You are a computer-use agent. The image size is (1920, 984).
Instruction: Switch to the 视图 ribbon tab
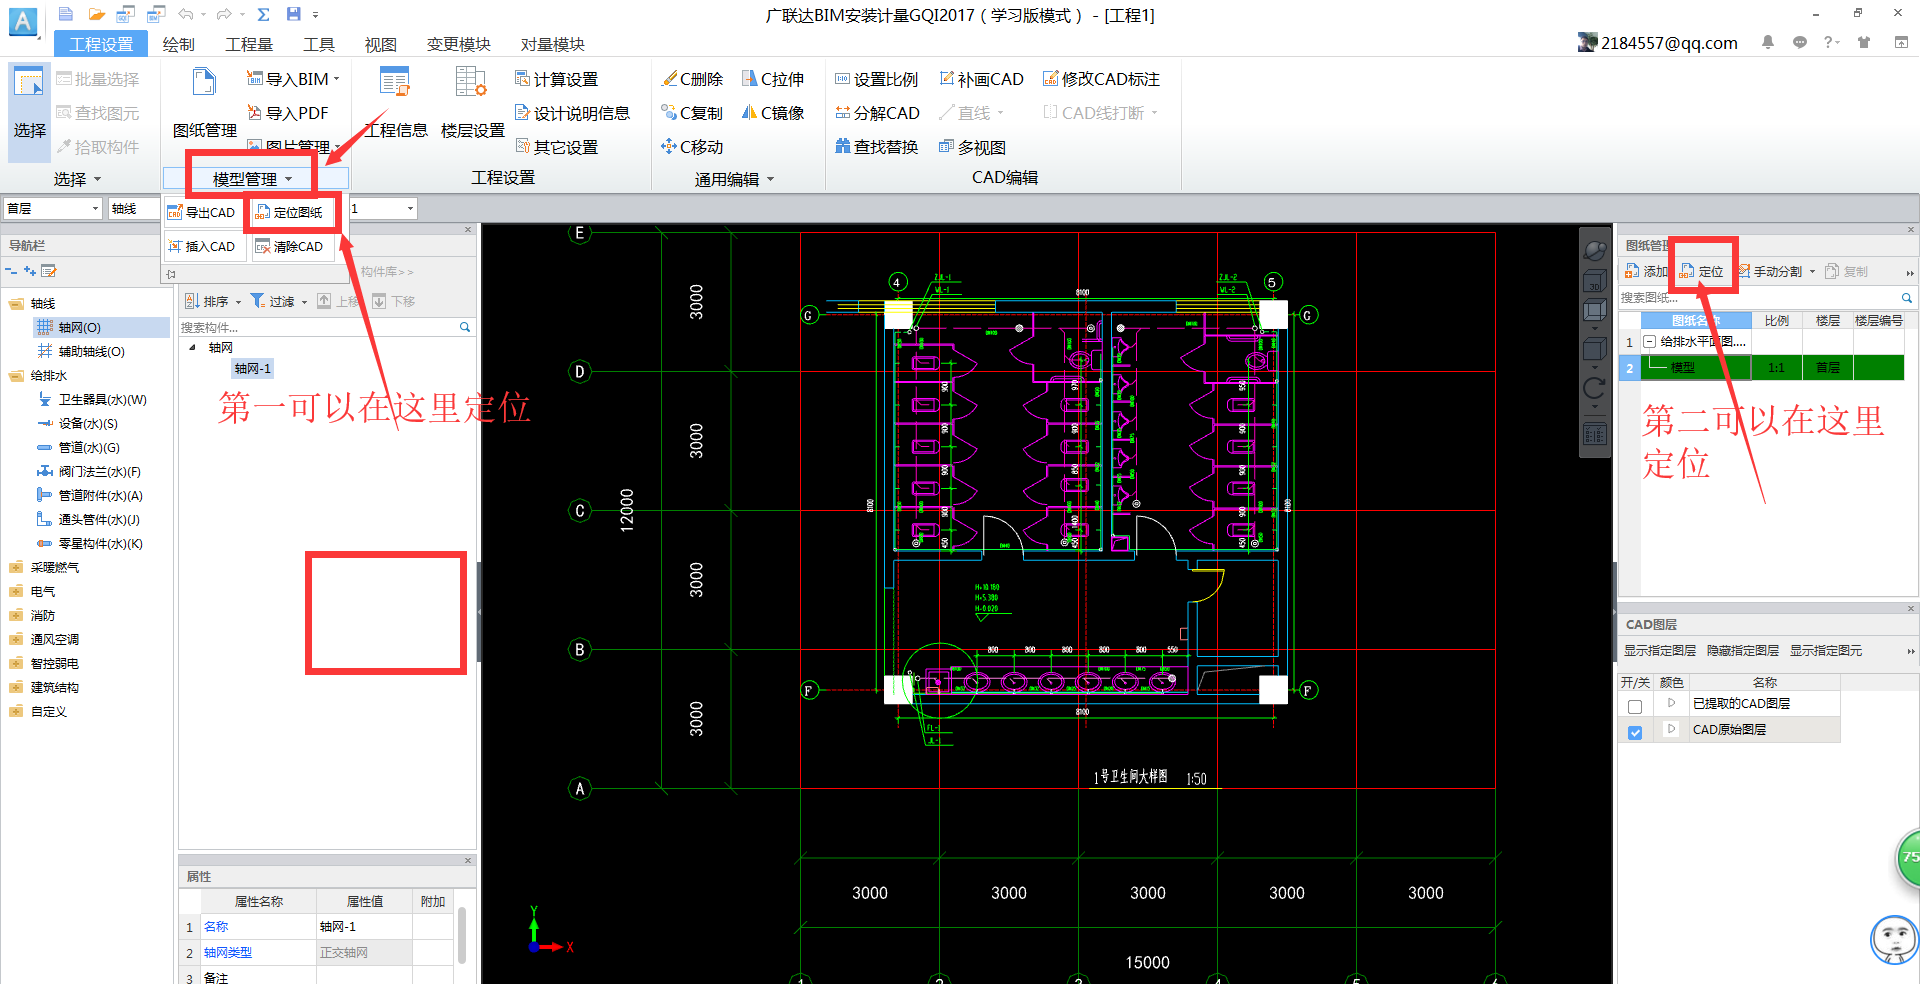(380, 44)
